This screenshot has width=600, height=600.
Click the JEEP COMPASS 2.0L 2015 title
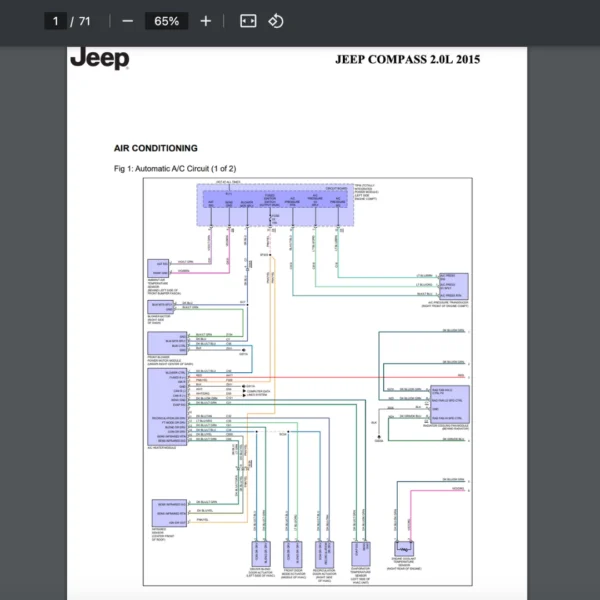407,59
